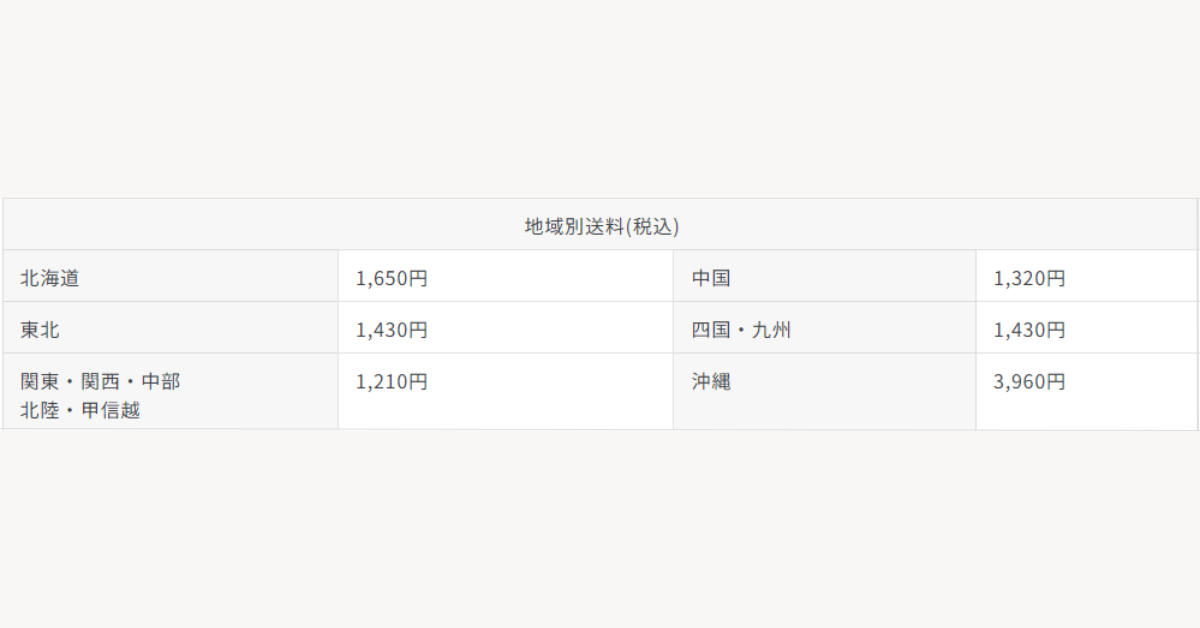Select the 沖縄 region cell
Image resolution: width=1200 pixels, height=628 pixels.
pyautogui.click(x=824, y=392)
